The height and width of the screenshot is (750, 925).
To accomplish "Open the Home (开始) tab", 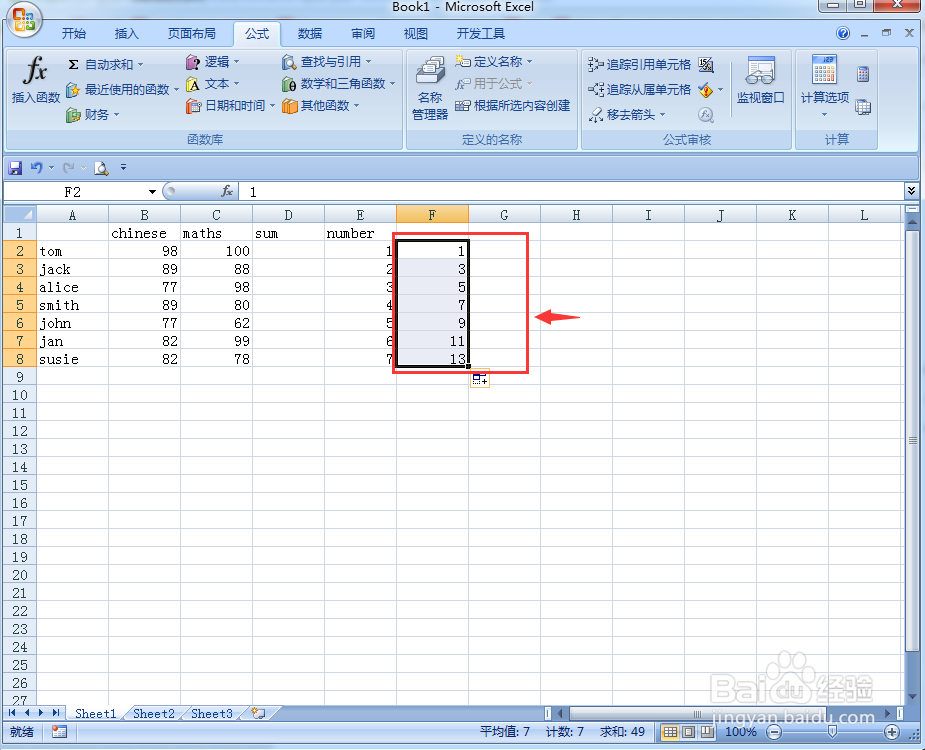I will click(74, 34).
